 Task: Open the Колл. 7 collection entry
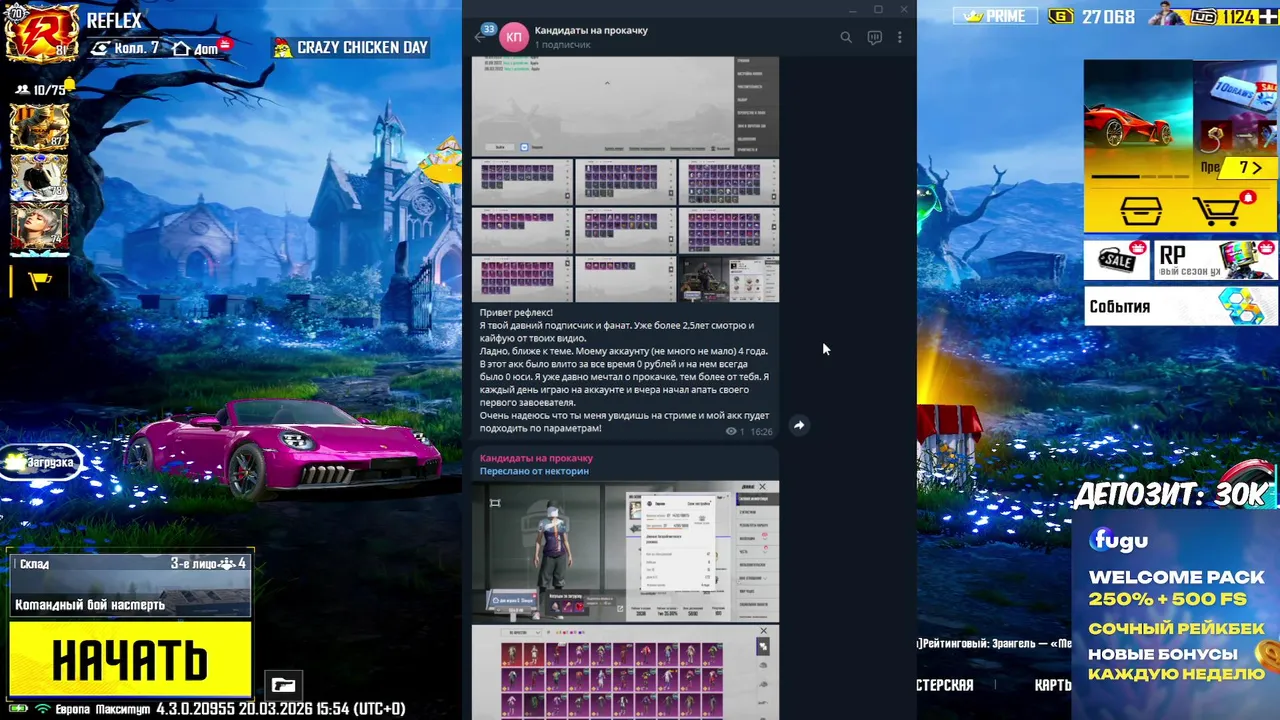[x=126, y=48]
